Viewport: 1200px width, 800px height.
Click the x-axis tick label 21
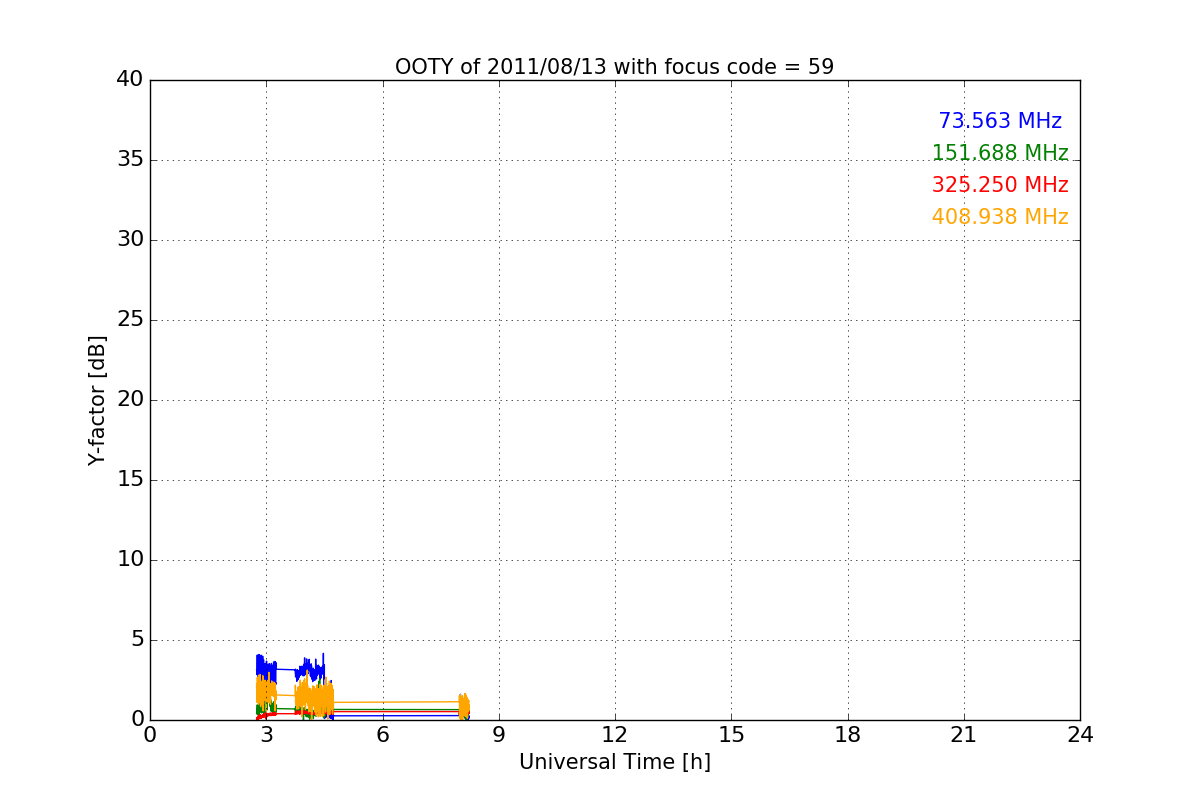point(964,735)
